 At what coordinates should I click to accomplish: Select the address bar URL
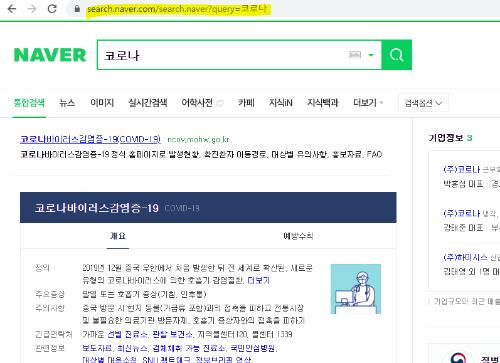[x=177, y=9]
